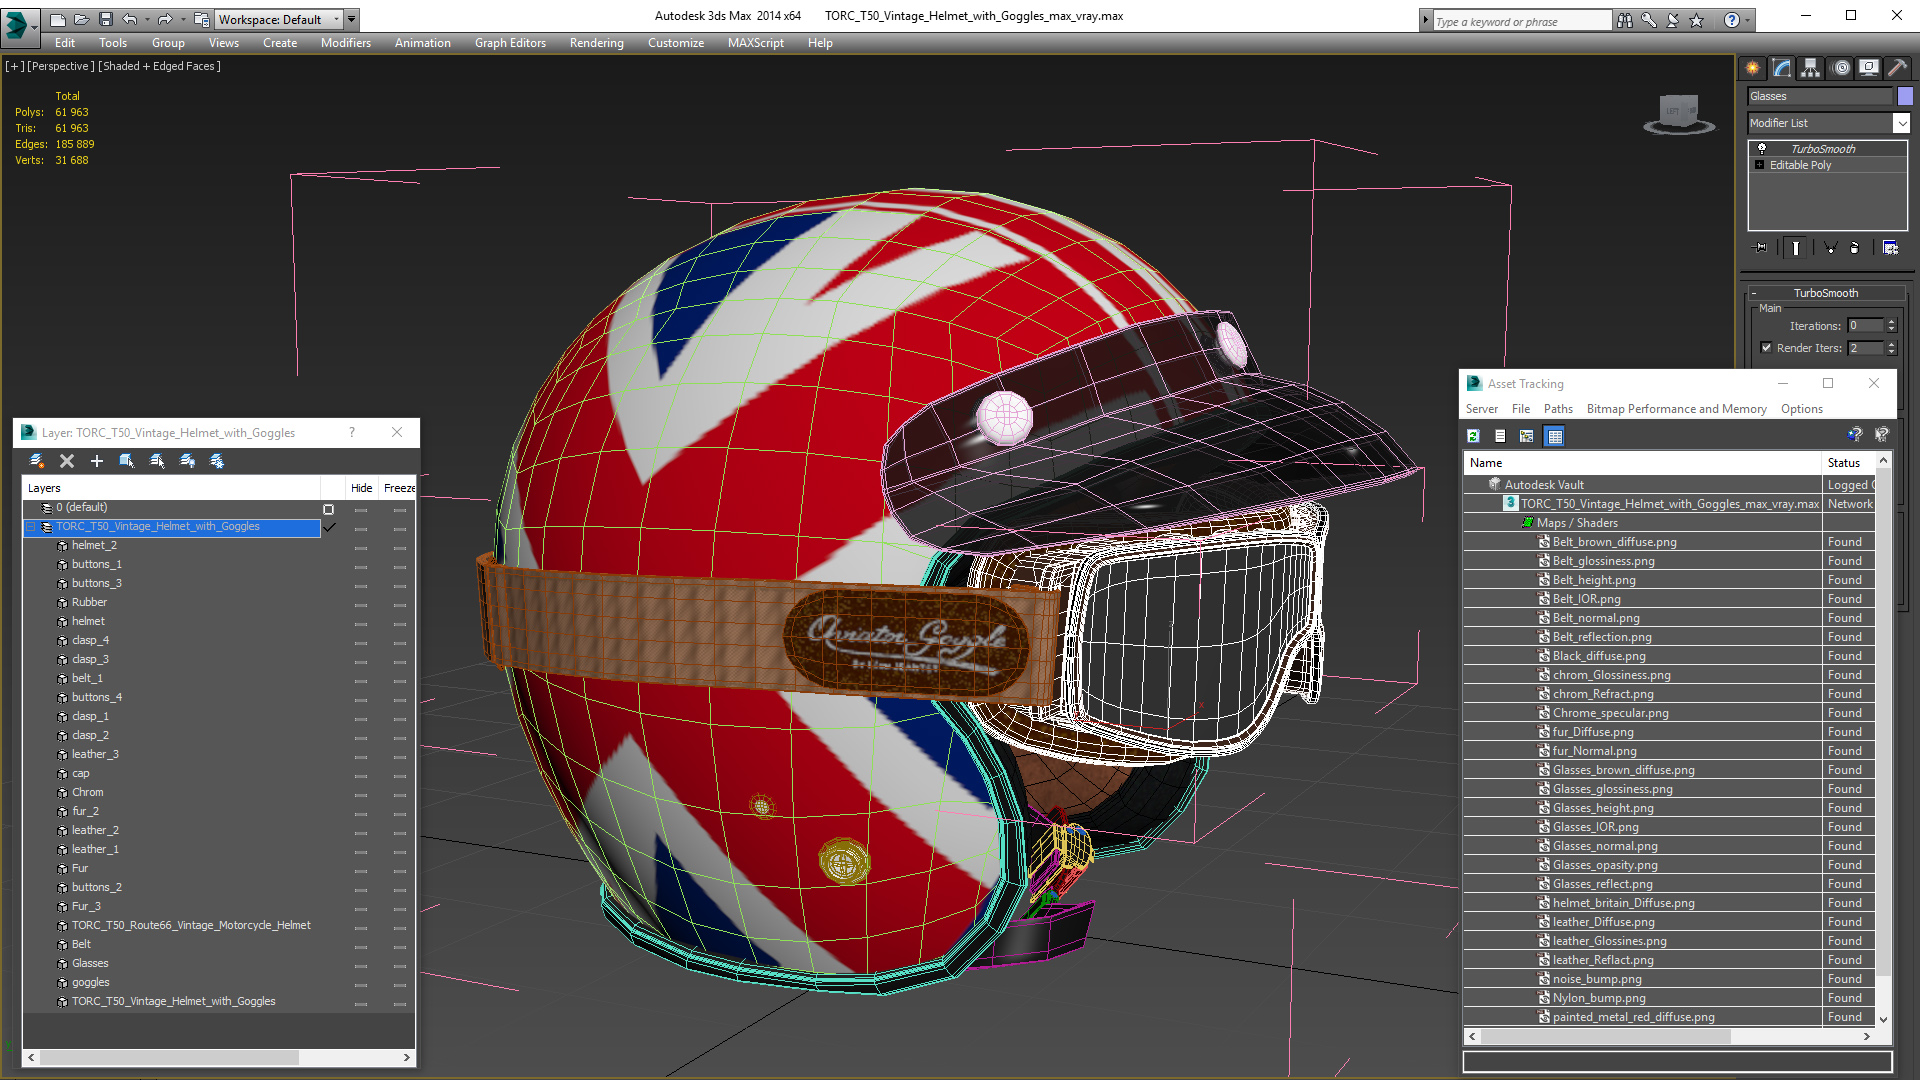Open the Hierarchy command panel tab
The width and height of the screenshot is (1920, 1080).
click(1810, 68)
